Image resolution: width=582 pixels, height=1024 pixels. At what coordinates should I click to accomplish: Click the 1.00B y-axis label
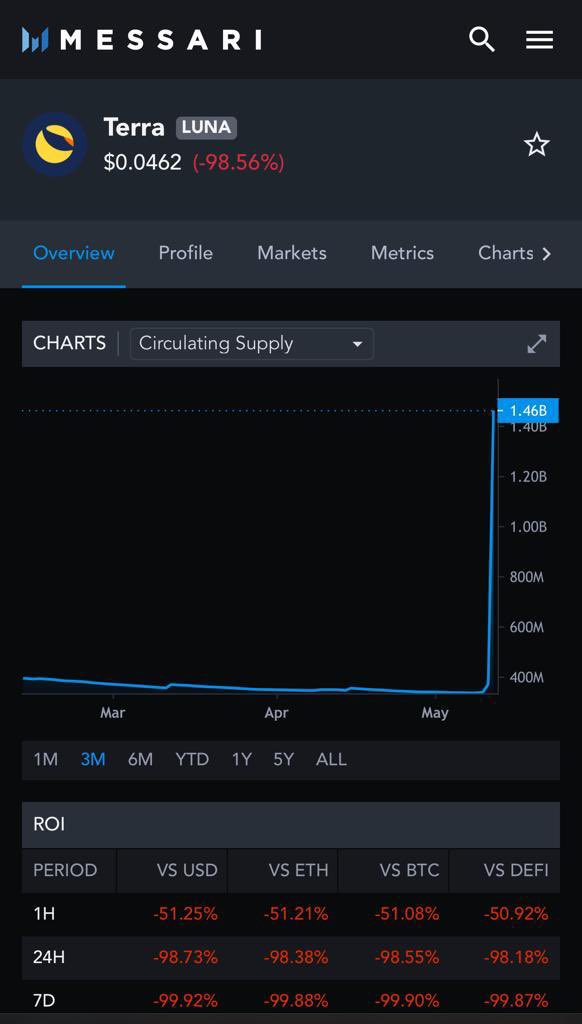pos(528,527)
